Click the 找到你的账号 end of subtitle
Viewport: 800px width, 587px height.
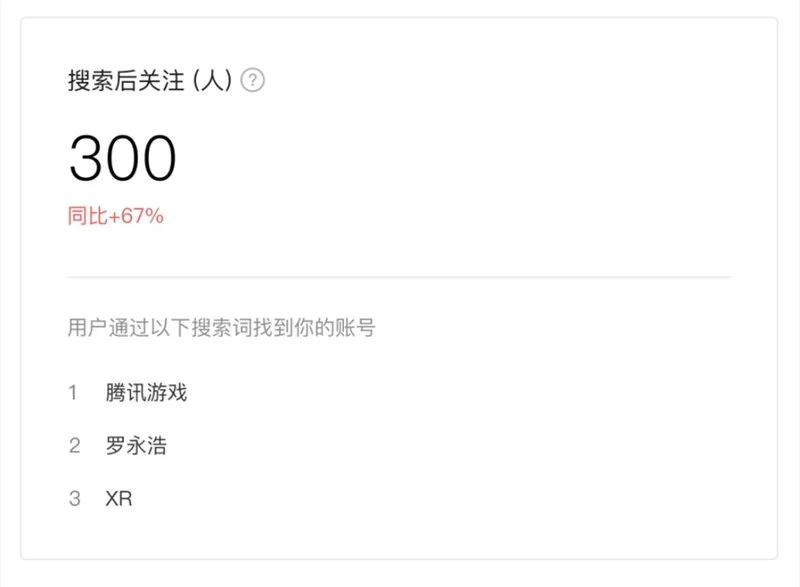[314, 327]
